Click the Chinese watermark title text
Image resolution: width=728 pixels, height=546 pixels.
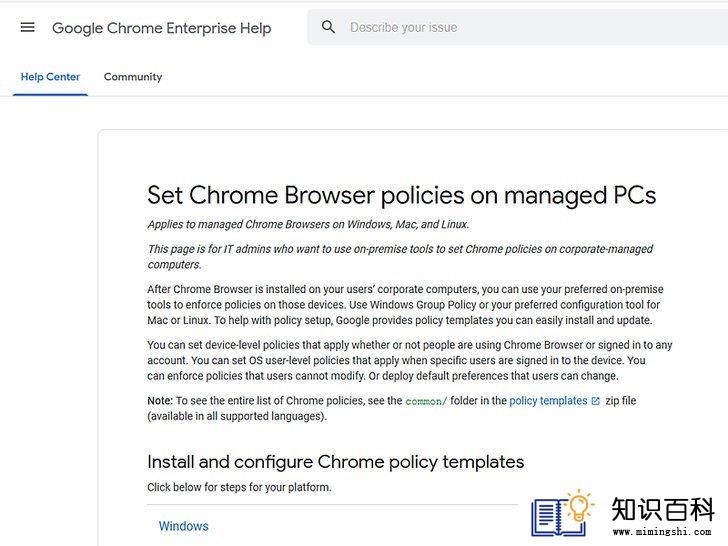pyautogui.click(x=663, y=509)
